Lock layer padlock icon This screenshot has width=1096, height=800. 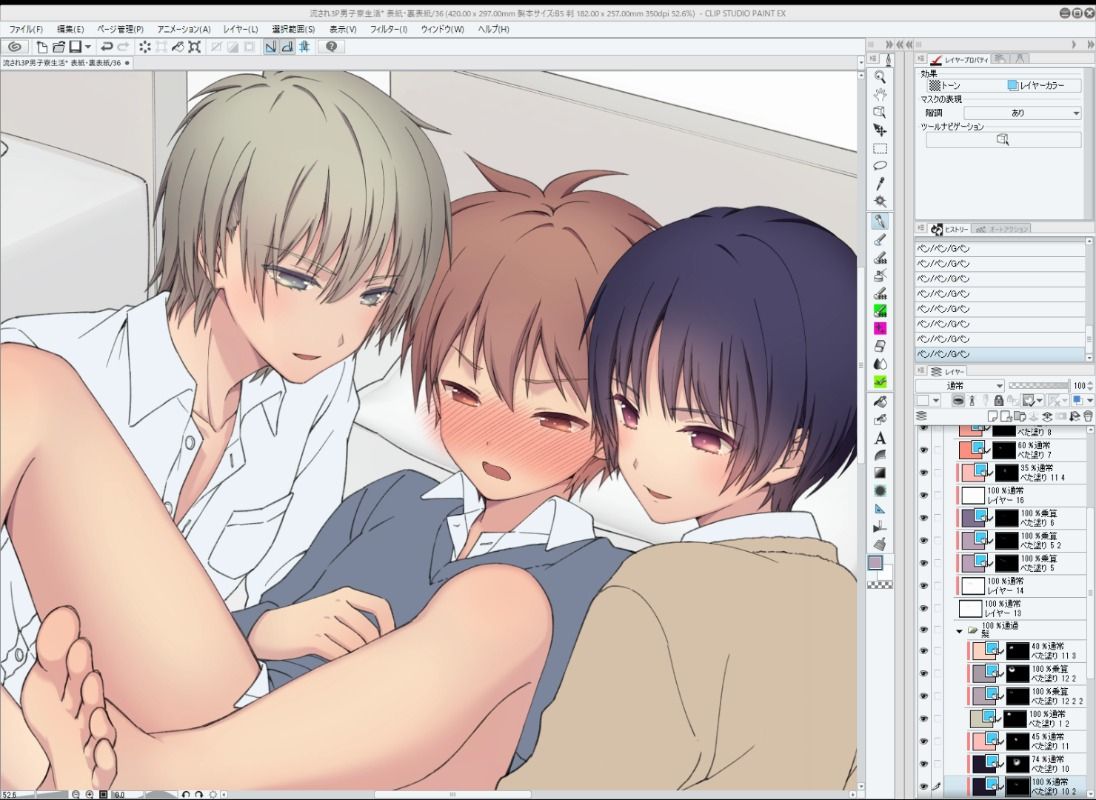998,400
